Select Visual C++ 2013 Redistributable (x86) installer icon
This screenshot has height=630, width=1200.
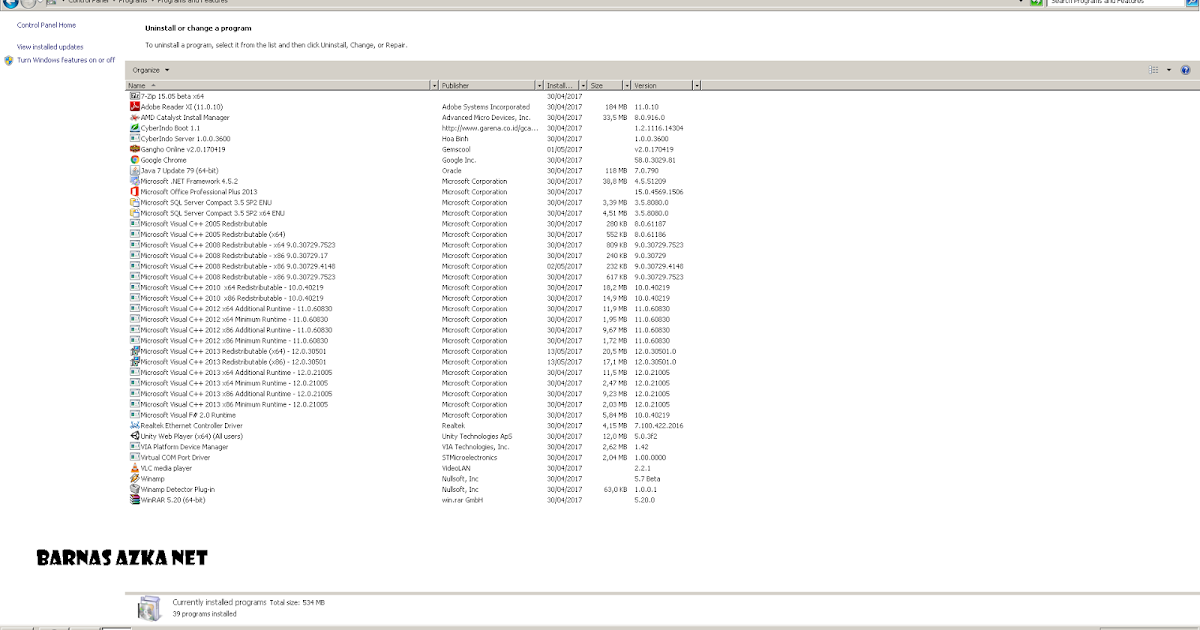[x=134, y=362]
